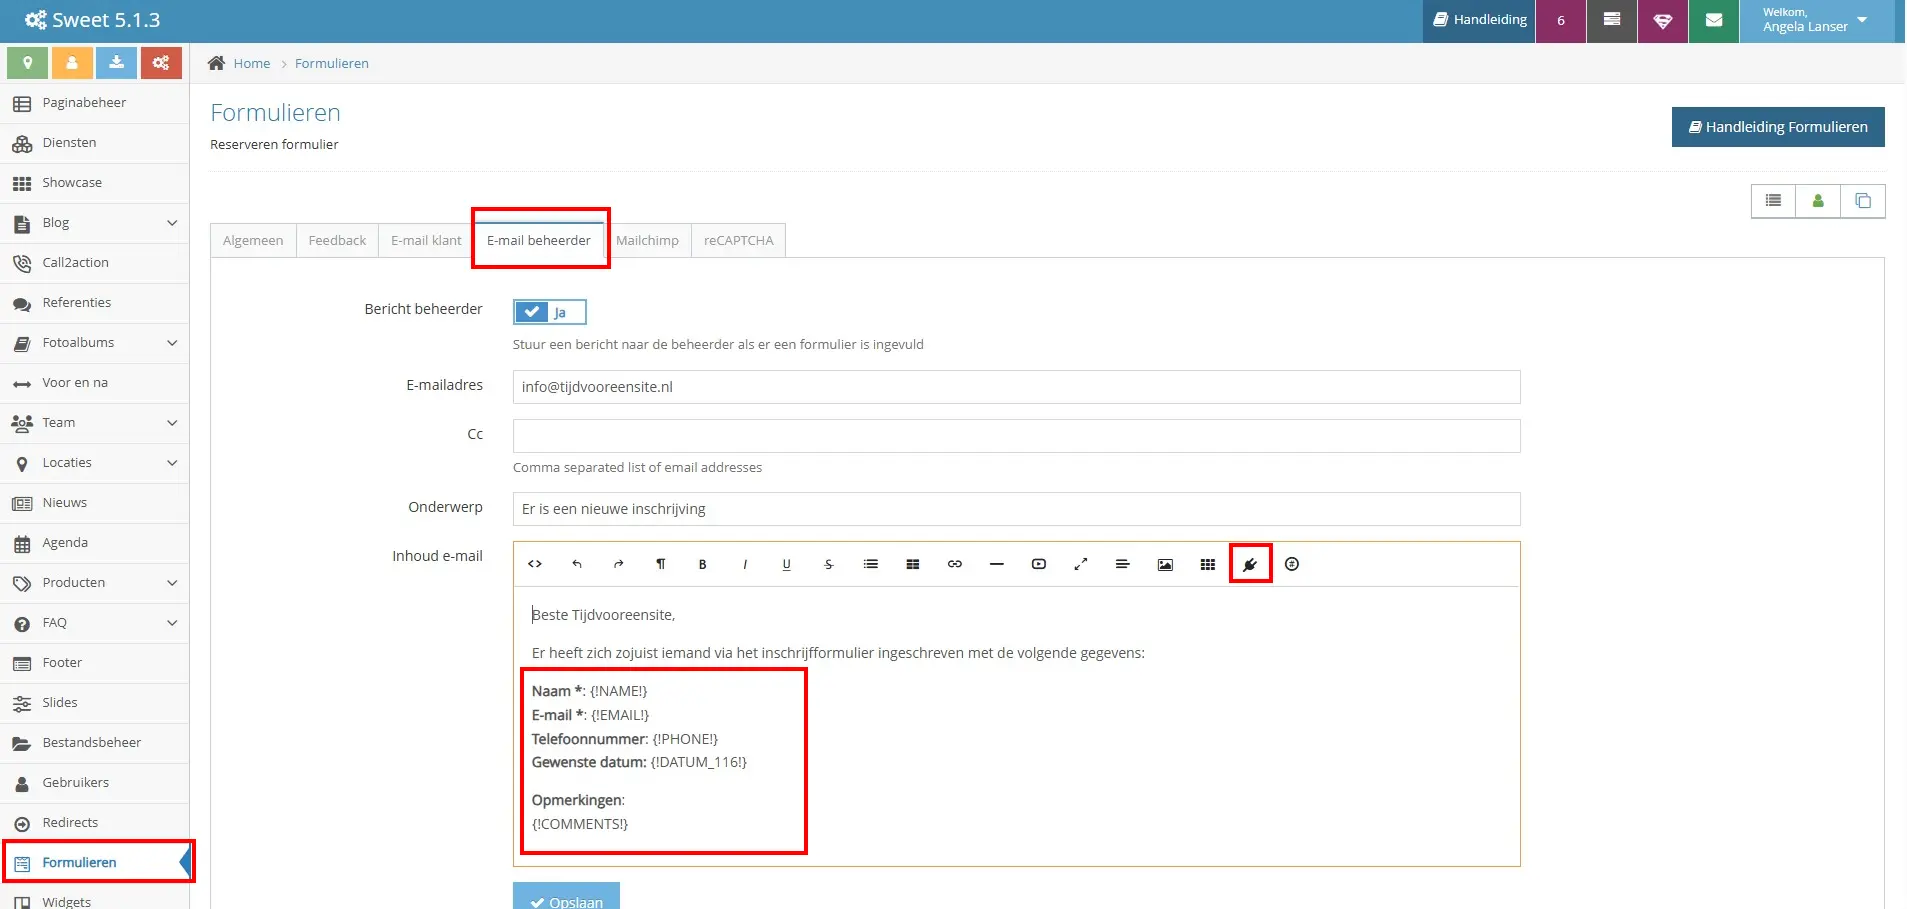
Task: Click the green envelope icon in header
Action: 1714,20
